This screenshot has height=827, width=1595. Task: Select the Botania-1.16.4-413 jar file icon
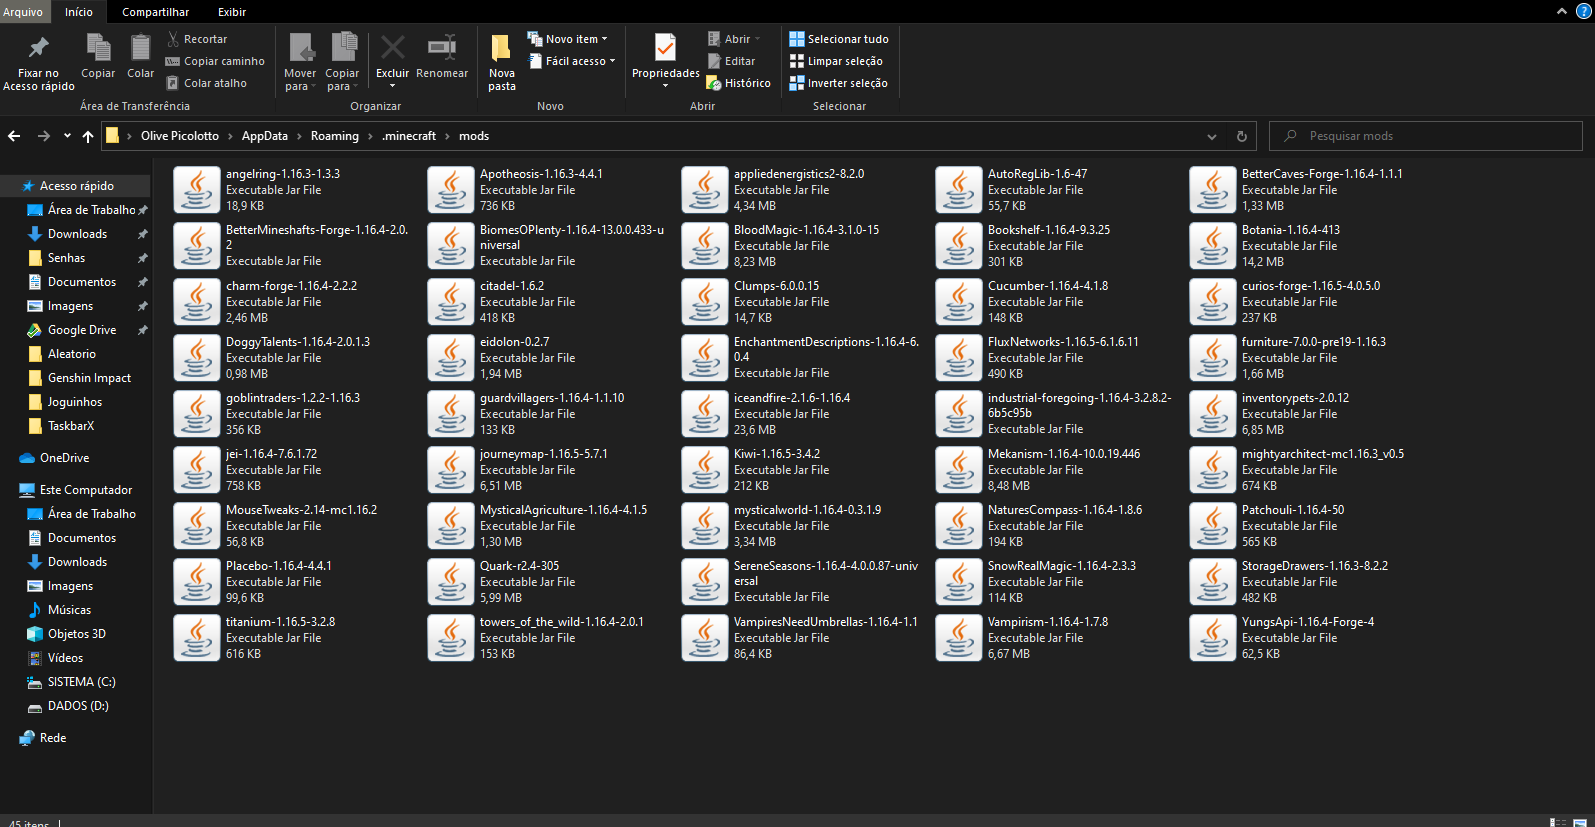tap(1213, 246)
